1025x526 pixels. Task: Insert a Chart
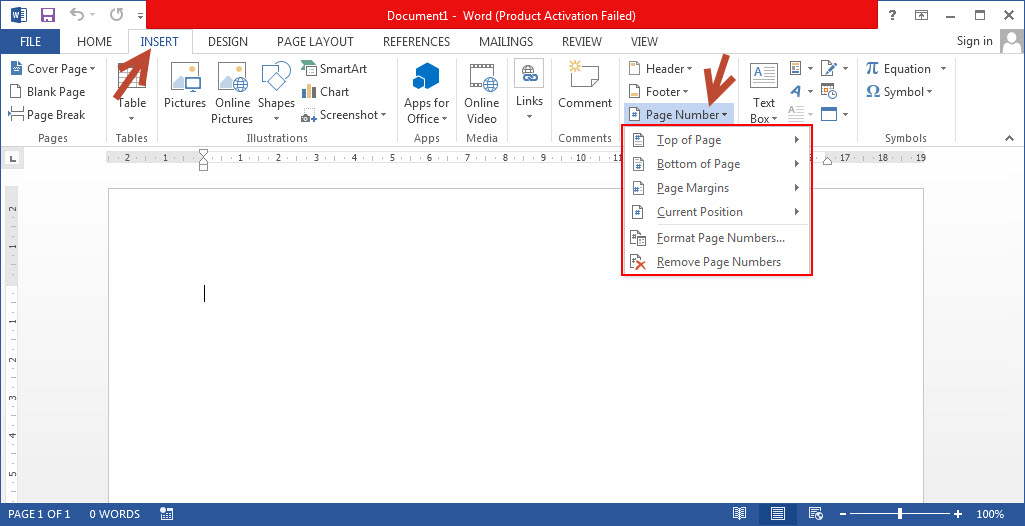326,91
